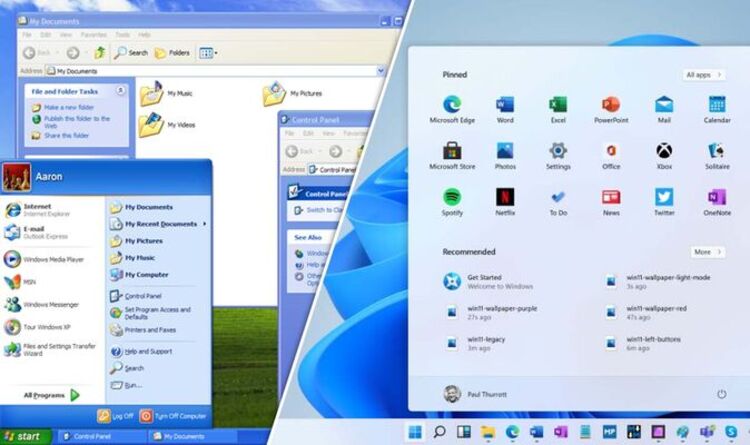Switch to Control Panel XP taskbar button
Screen dimensions: 750x445
[x=101, y=436]
